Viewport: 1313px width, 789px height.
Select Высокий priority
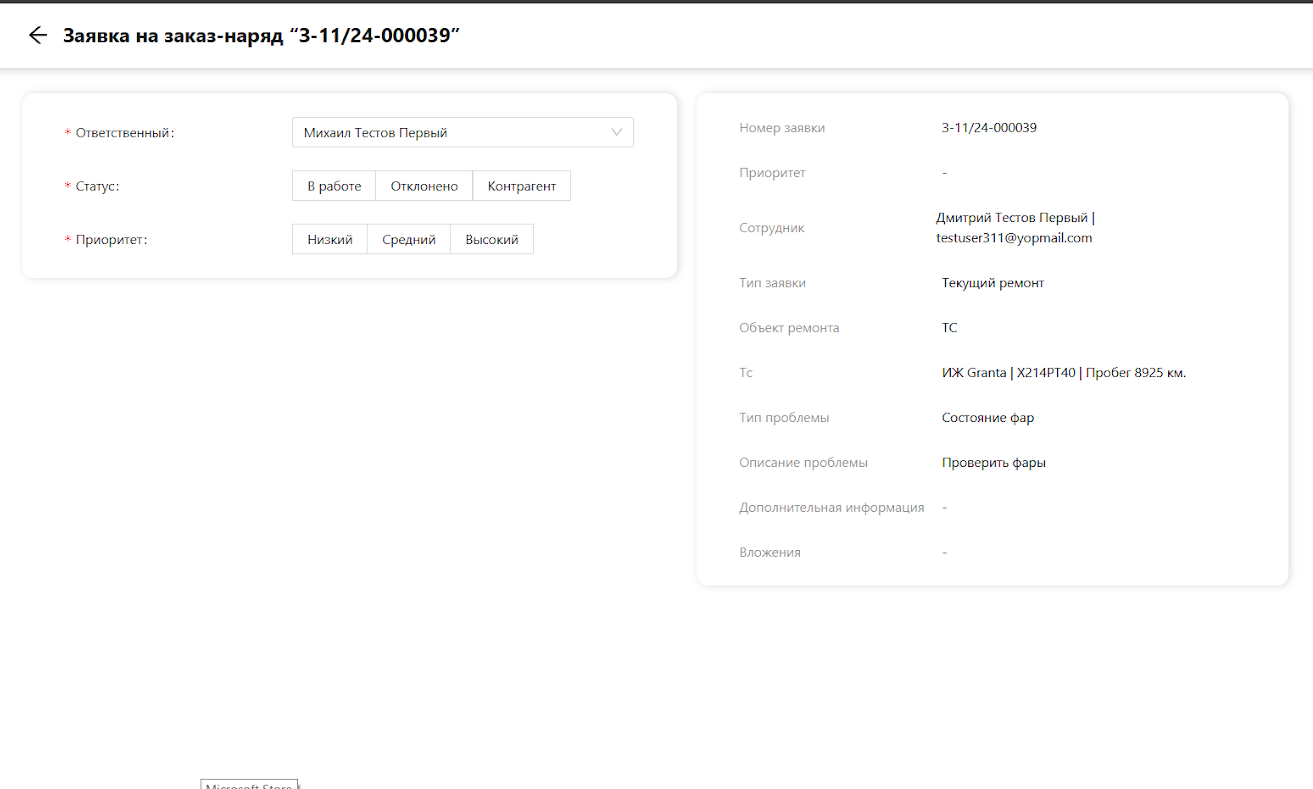pos(492,240)
